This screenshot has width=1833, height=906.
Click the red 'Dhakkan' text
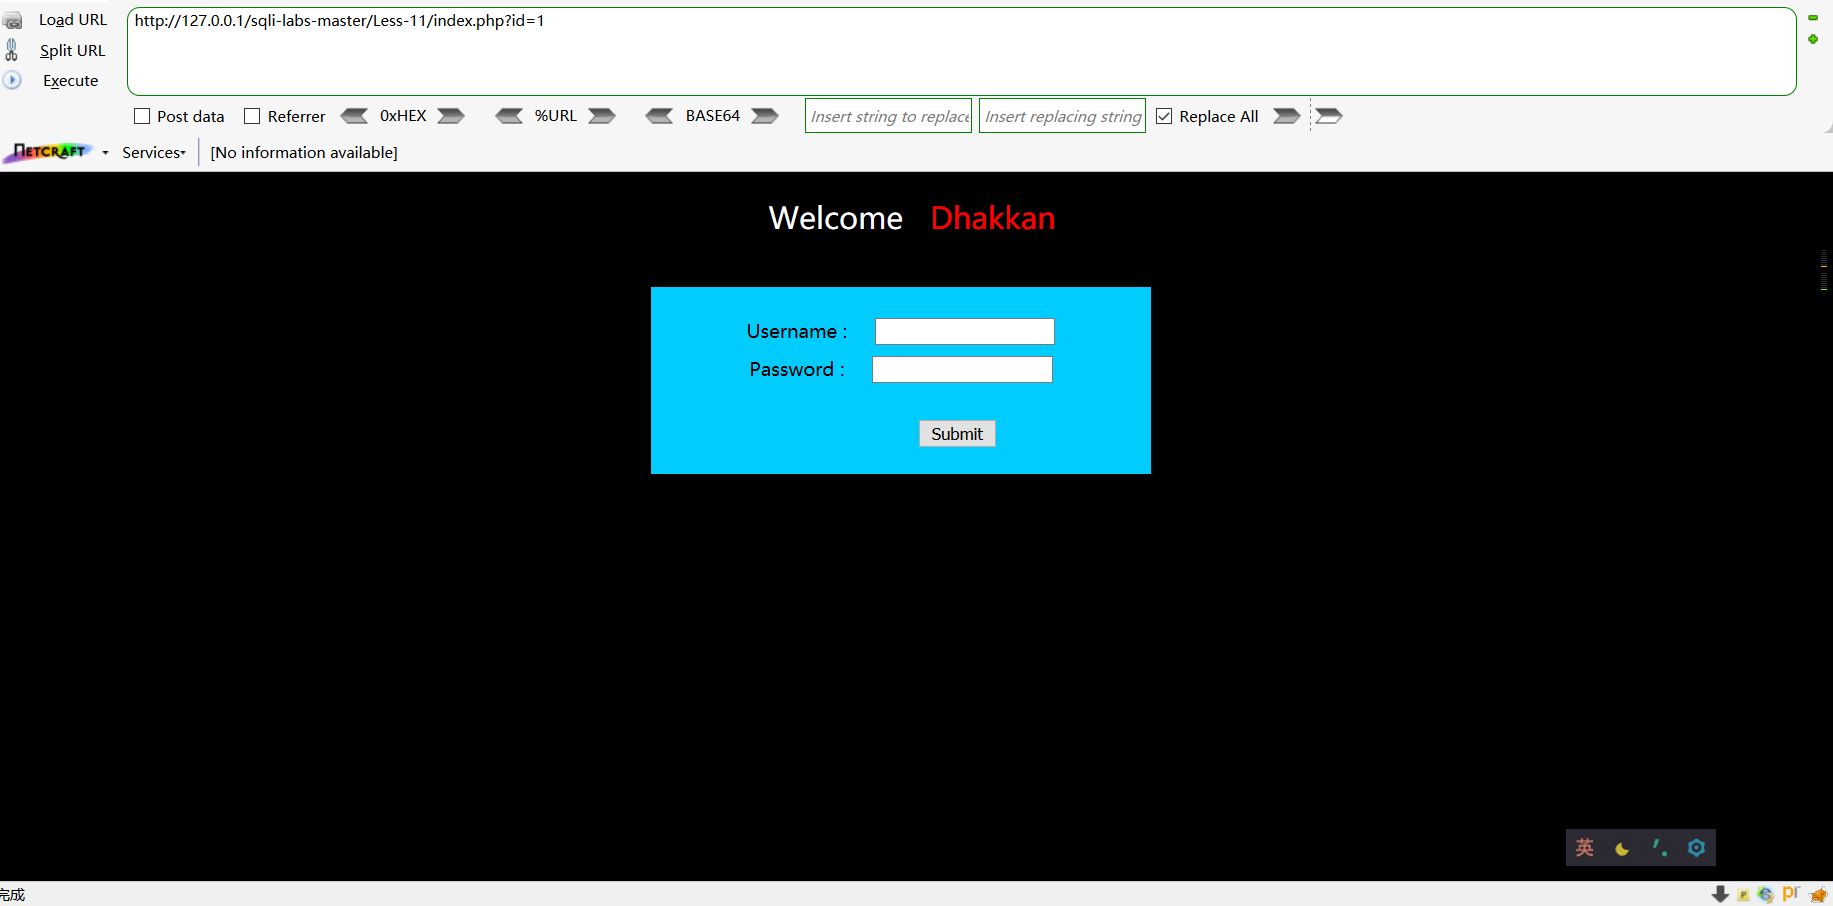993,218
